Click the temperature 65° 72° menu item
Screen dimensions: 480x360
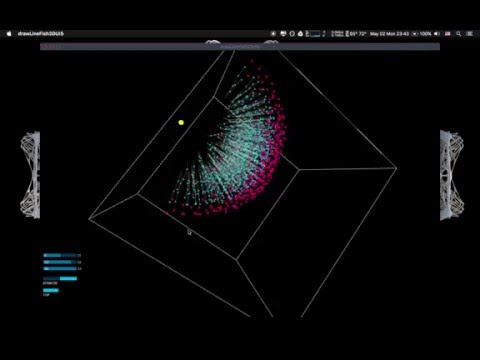click(355, 34)
